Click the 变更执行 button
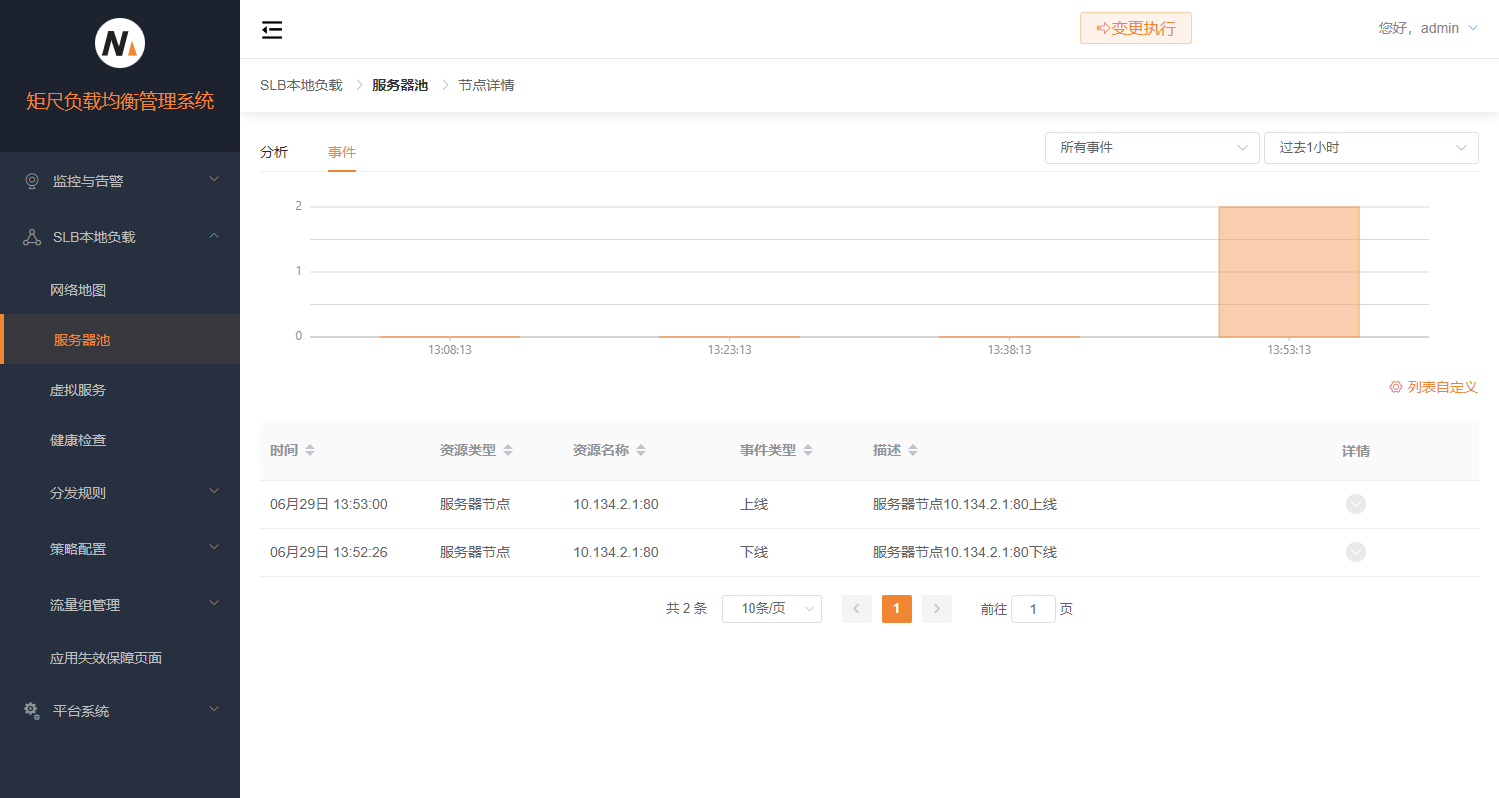The width and height of the screenshot is (1499, 798). tap(1135, 28)
